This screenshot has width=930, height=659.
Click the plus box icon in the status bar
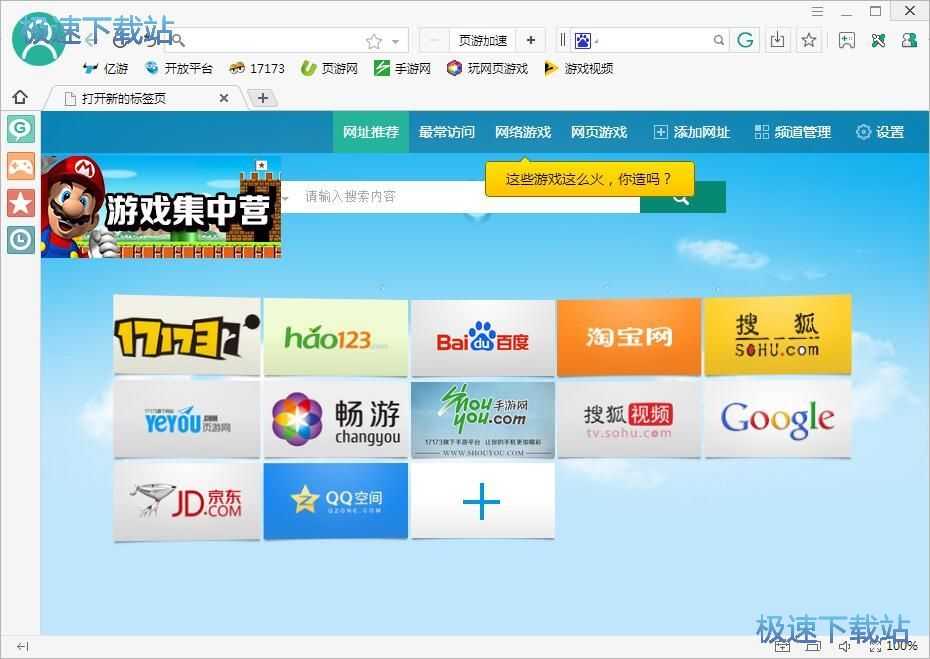click(782, 647)
